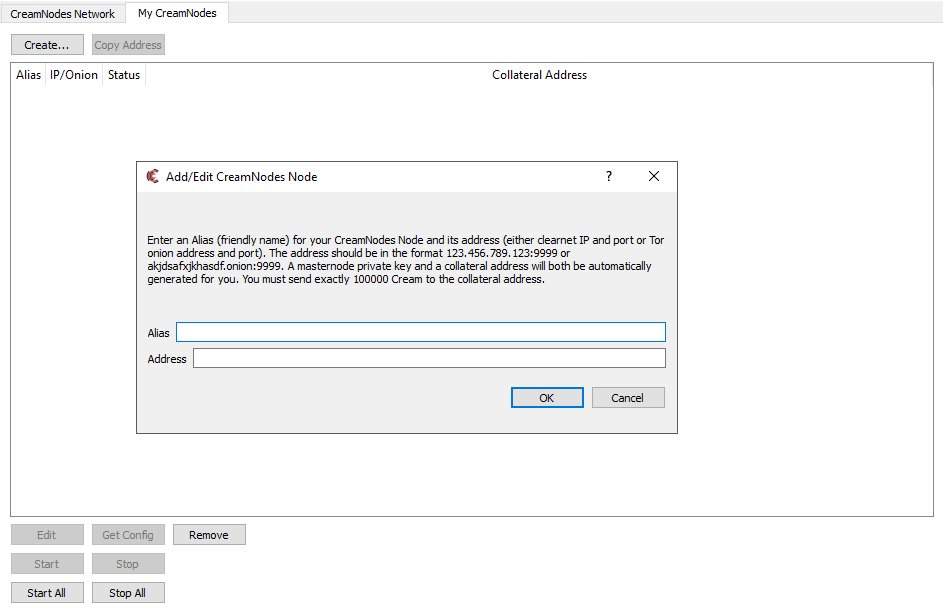Focus the Address input field
This screenshot has height=614, width=943.
(429, 358)
